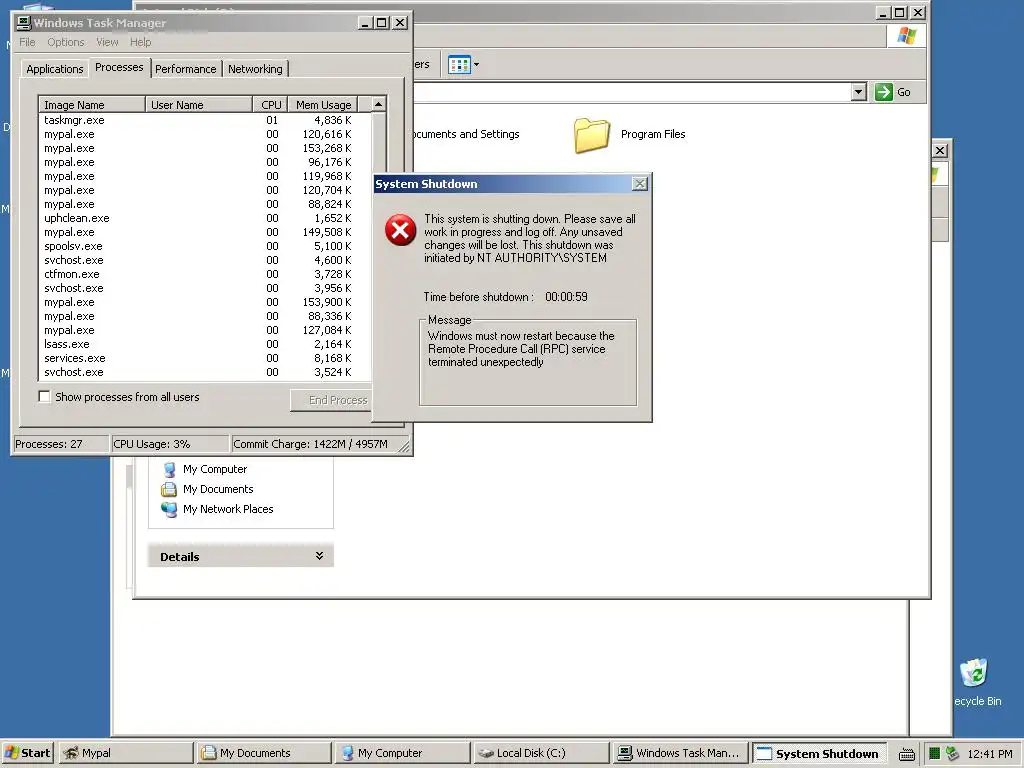Click the My Network Places link
The image size is (1024, 768).
pyautogui.click(x=228, y=509)
